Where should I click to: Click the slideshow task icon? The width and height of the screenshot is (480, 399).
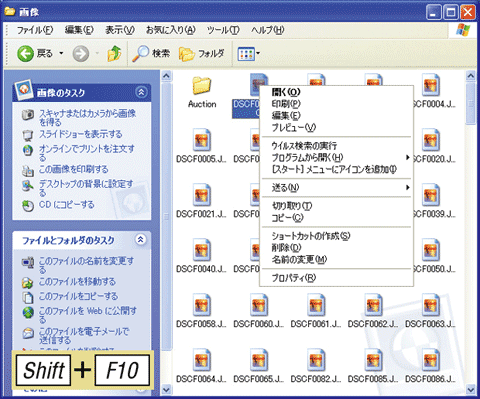pyautogui.click(x=28, y=135)
